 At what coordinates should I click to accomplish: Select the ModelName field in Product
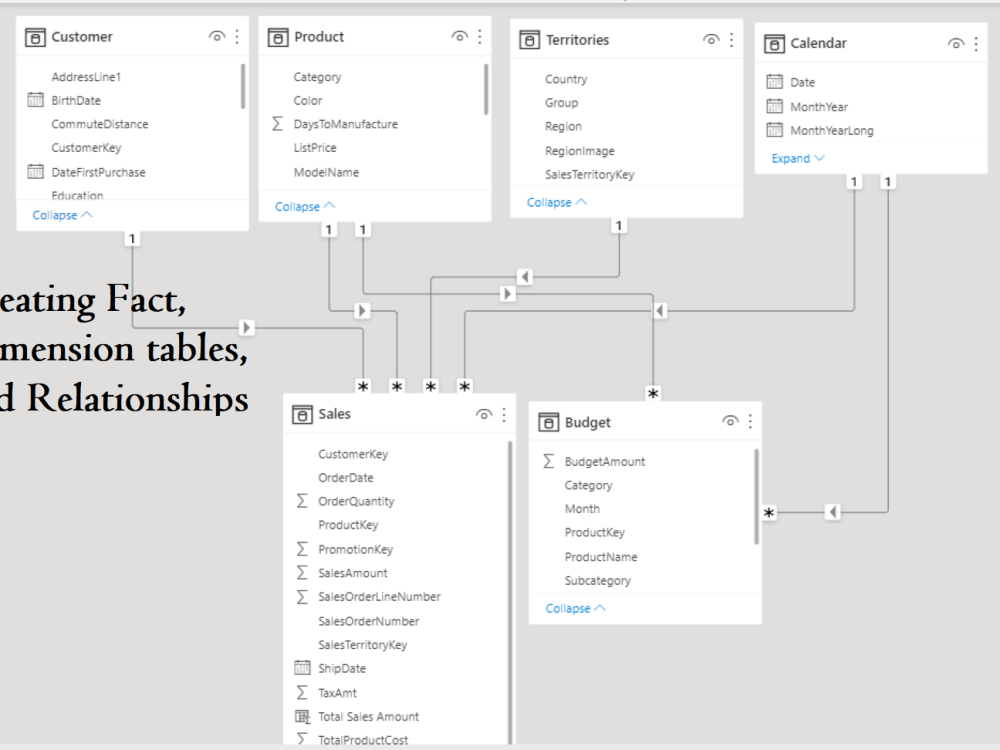(326, 172)
